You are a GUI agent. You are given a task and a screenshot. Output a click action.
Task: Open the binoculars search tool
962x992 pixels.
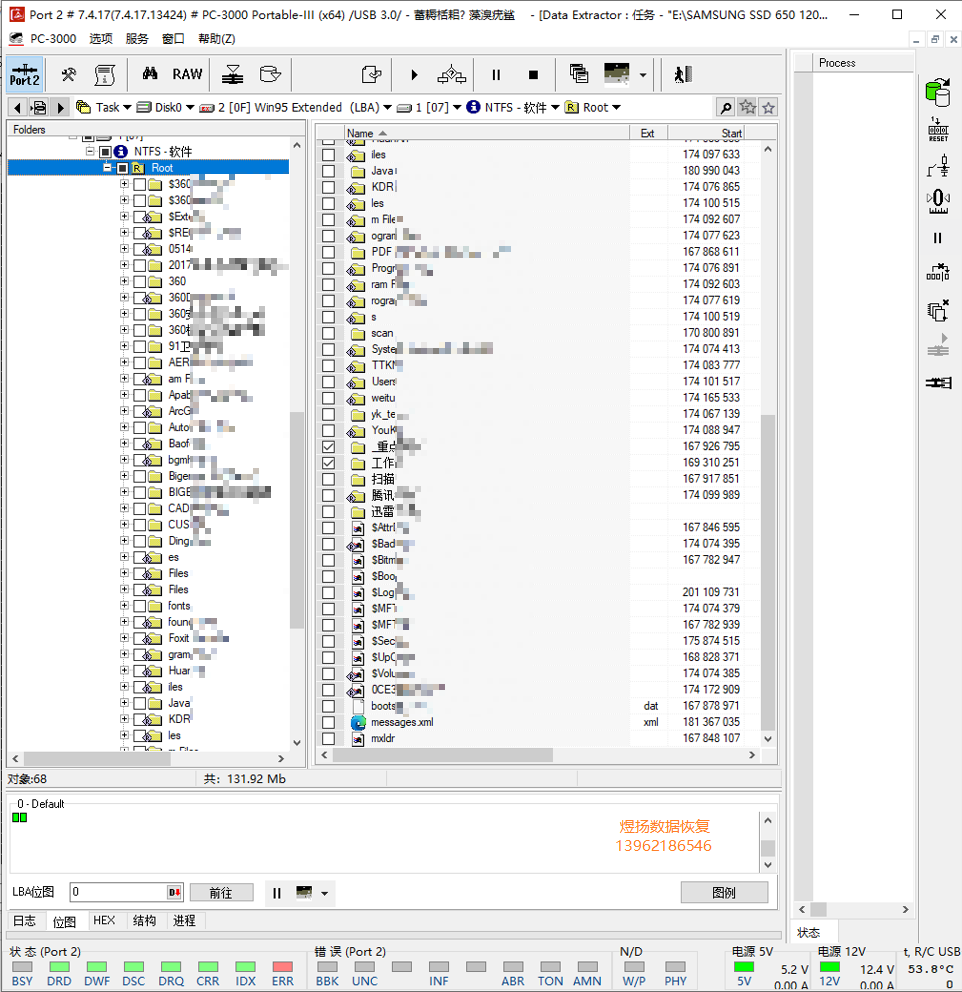pyautogui.click(x=150, y=74)
